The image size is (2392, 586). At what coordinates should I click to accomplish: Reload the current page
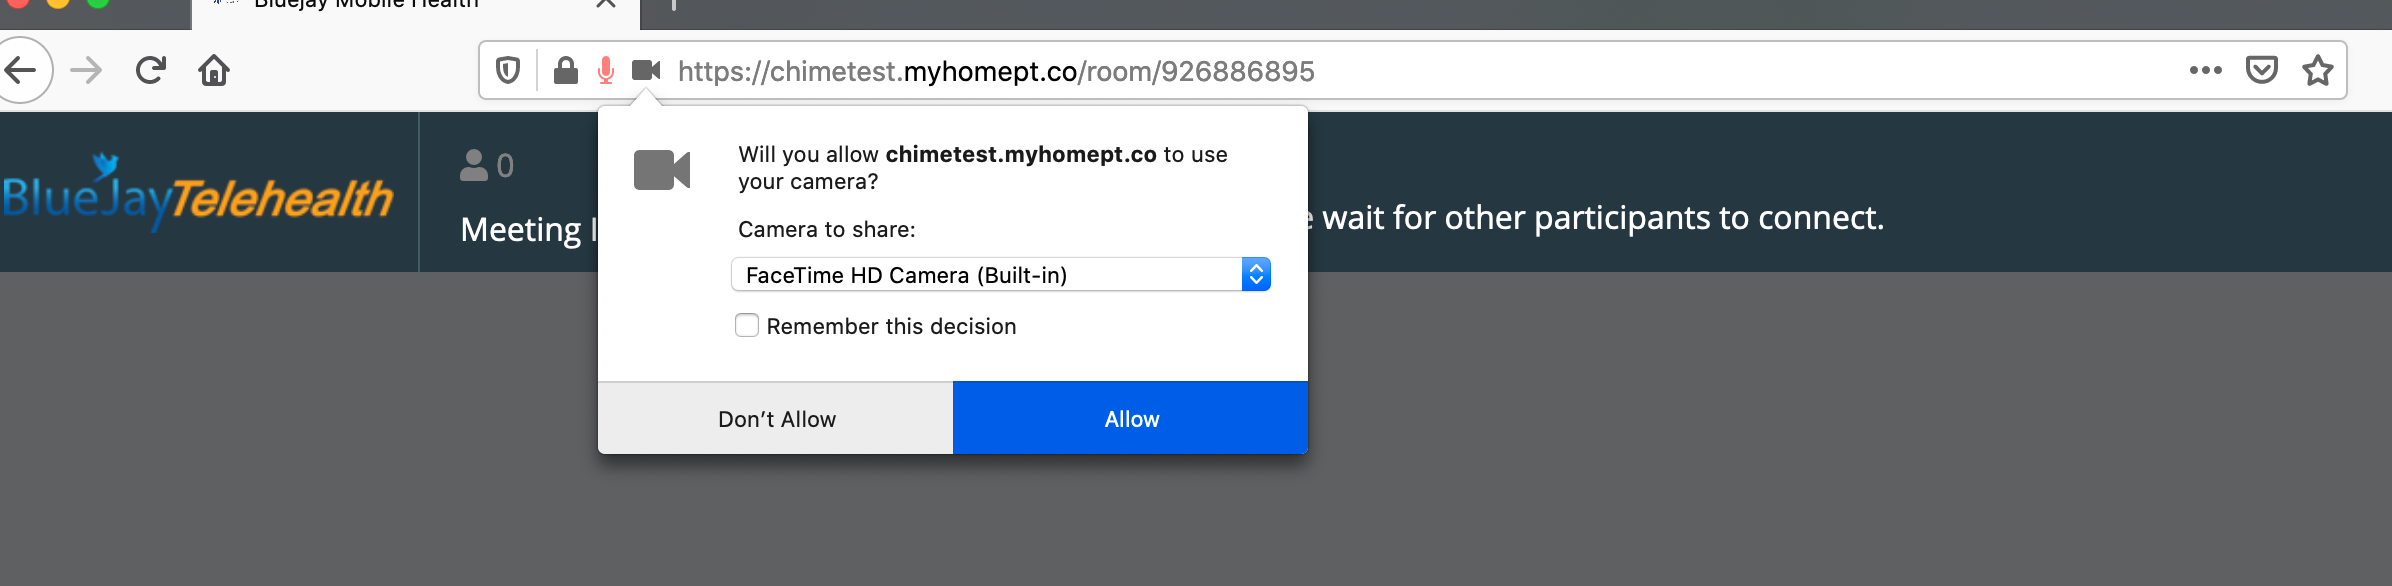click(150, 70)
